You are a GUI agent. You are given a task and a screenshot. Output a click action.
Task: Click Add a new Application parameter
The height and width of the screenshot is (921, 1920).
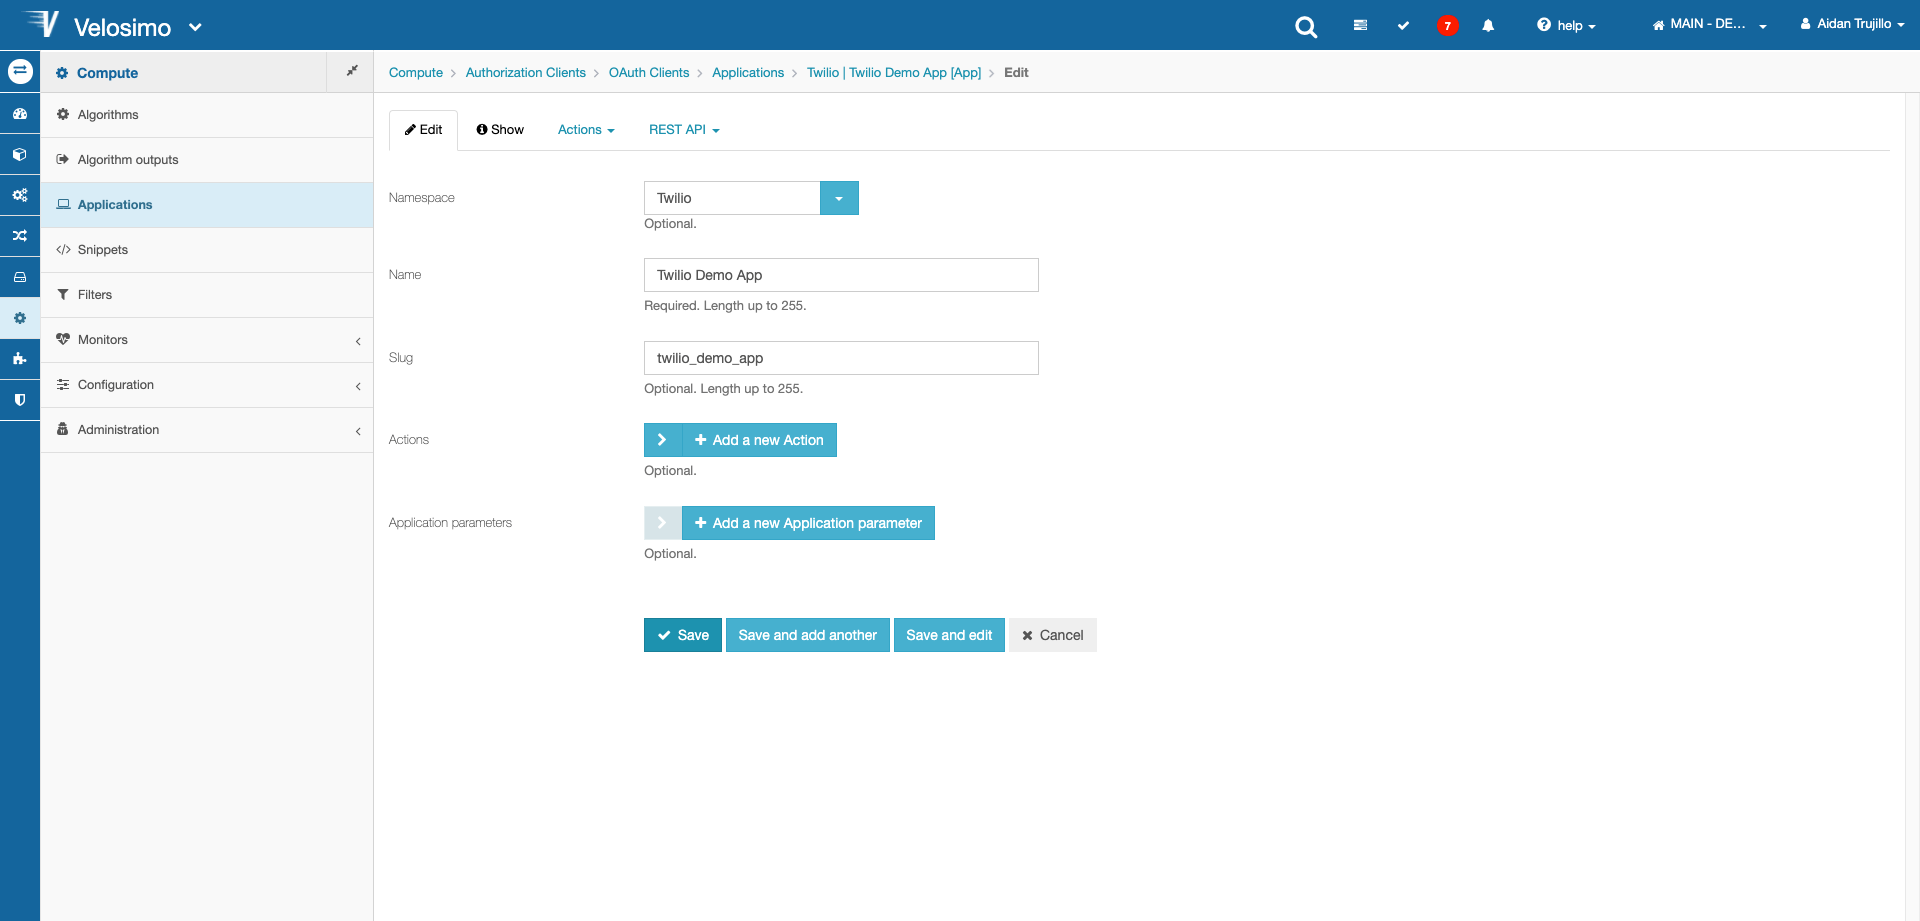click(x=808, y=523)
